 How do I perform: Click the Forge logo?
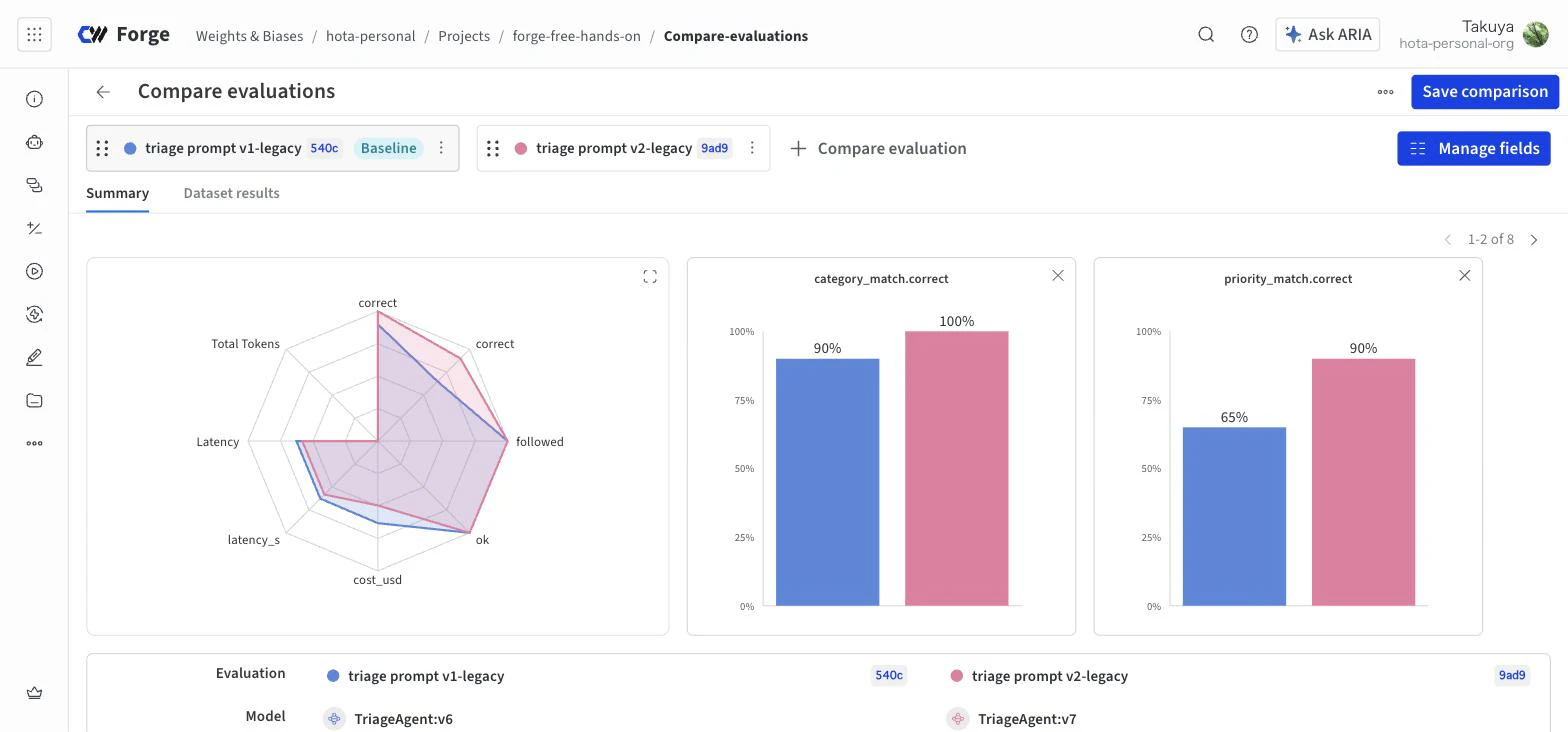coord(123,34)
